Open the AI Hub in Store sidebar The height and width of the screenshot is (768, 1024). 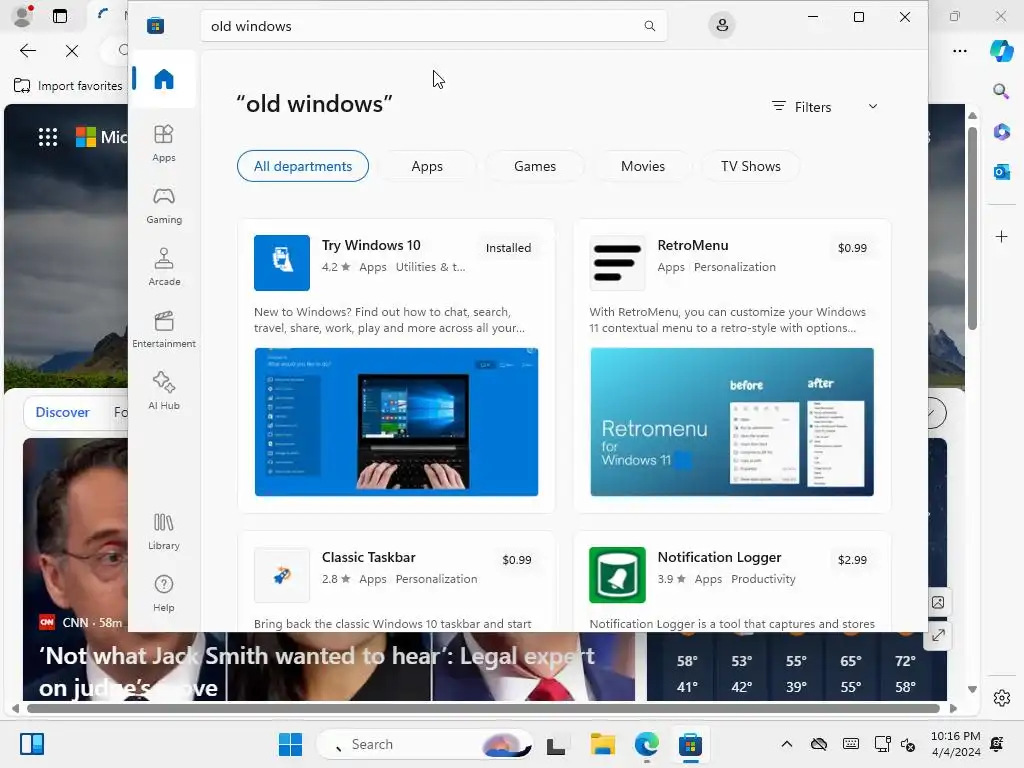pyautogui.click(x=164, y=391)
